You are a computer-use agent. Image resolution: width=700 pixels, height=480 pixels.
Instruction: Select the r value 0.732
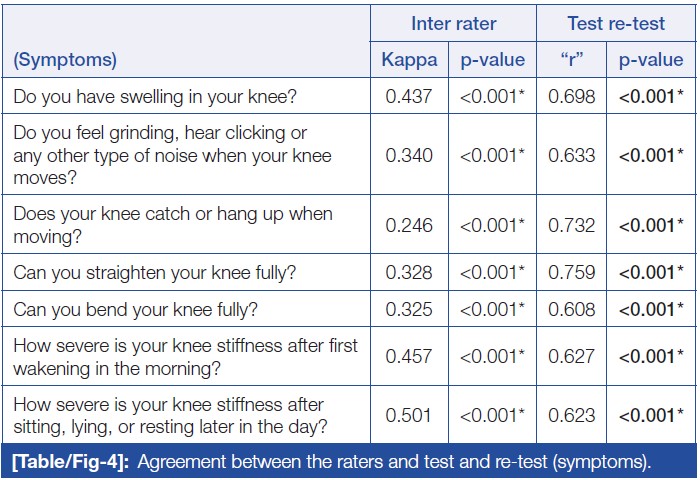pos(573,225)
